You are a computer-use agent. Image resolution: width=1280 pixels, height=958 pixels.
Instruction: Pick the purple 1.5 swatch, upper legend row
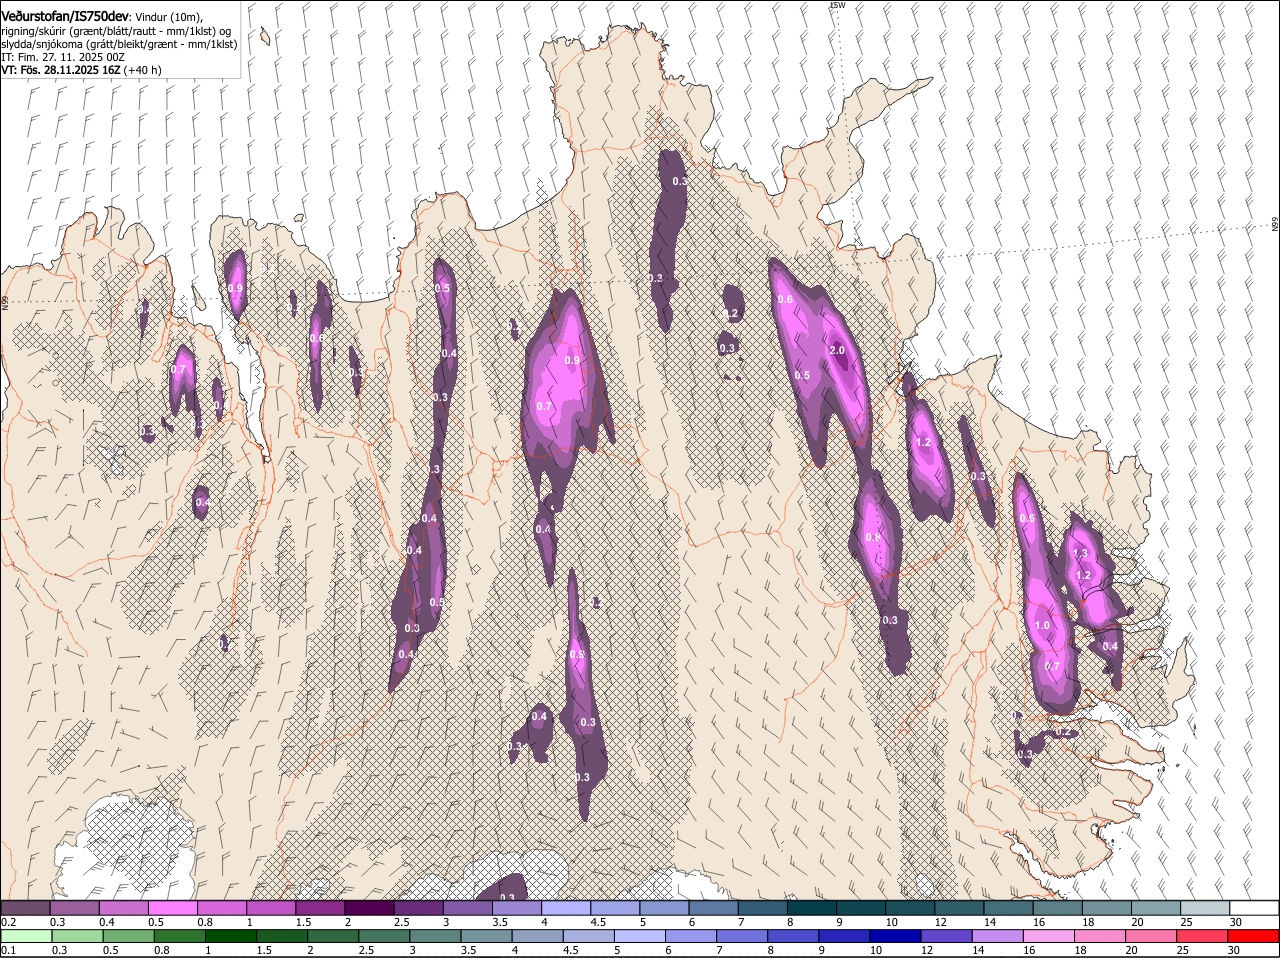[320, 908]
